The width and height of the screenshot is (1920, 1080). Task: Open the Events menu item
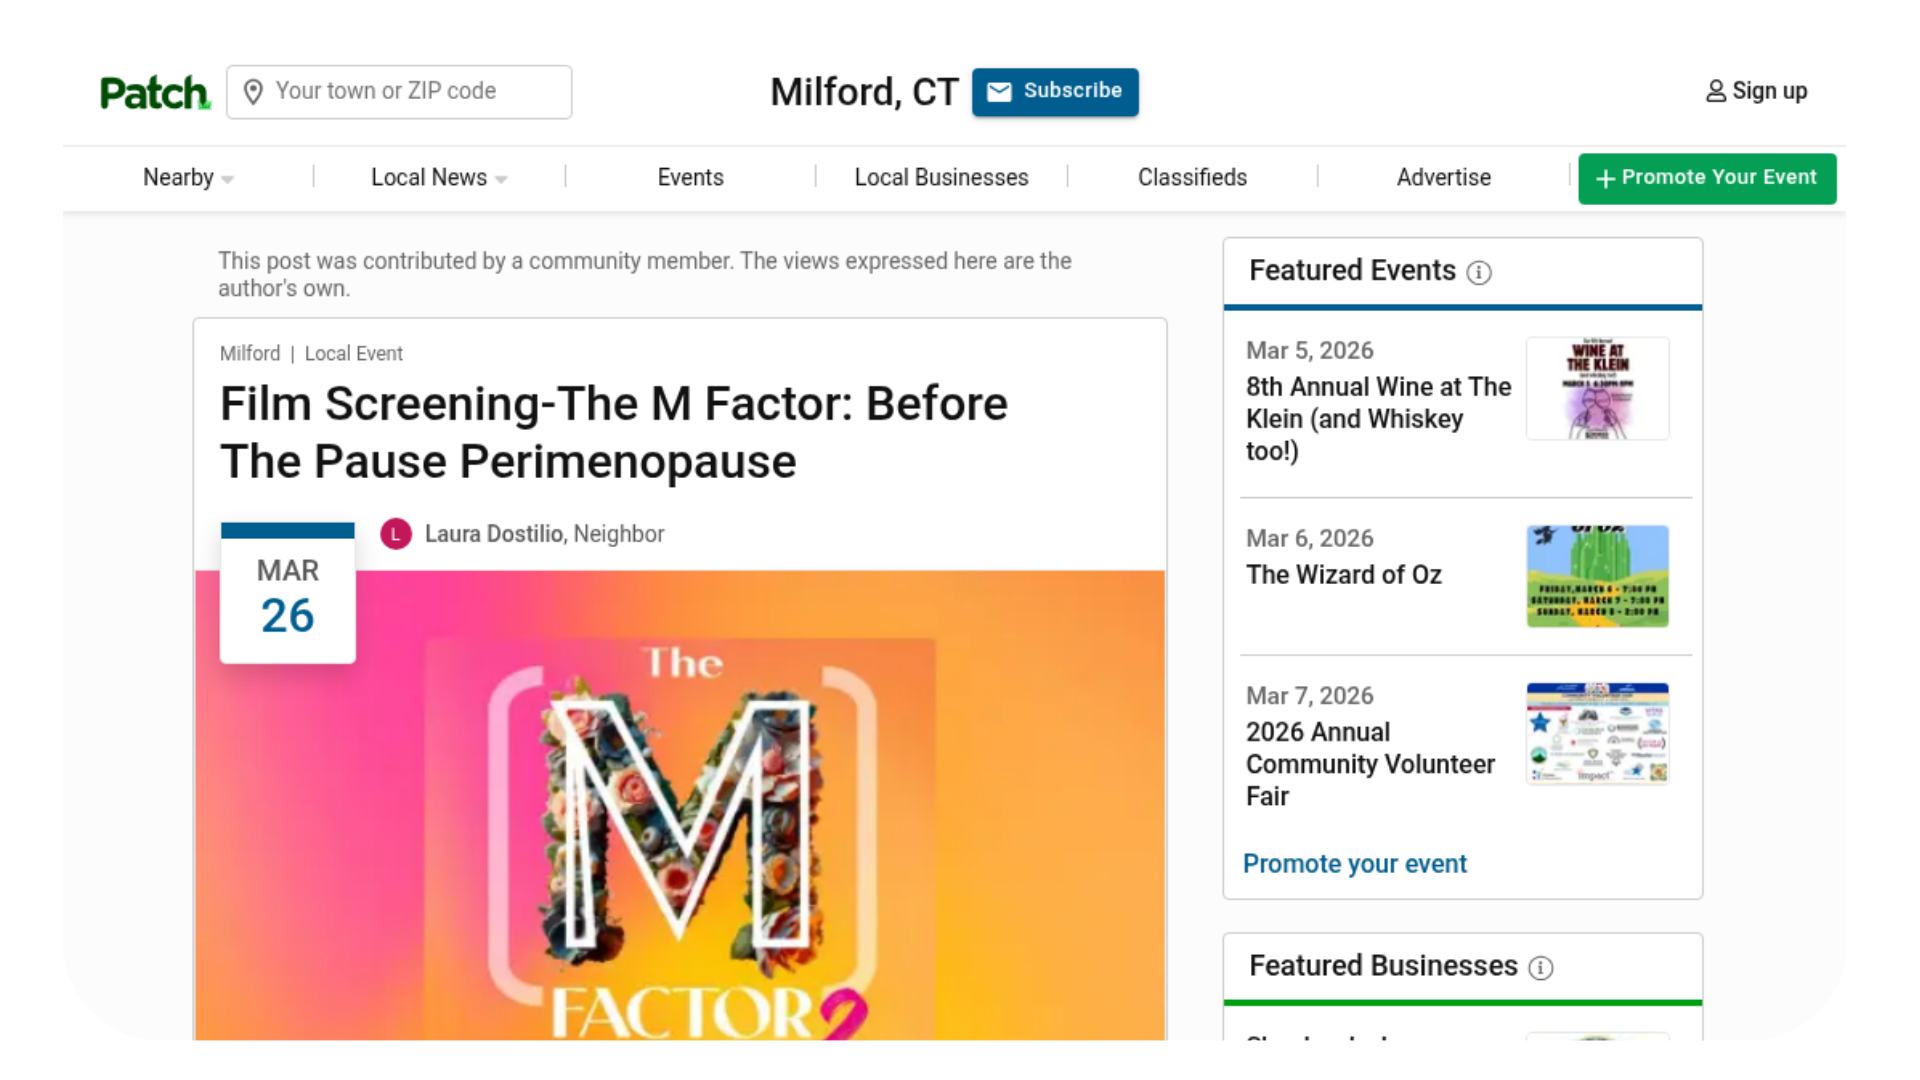tap(690, 178)
